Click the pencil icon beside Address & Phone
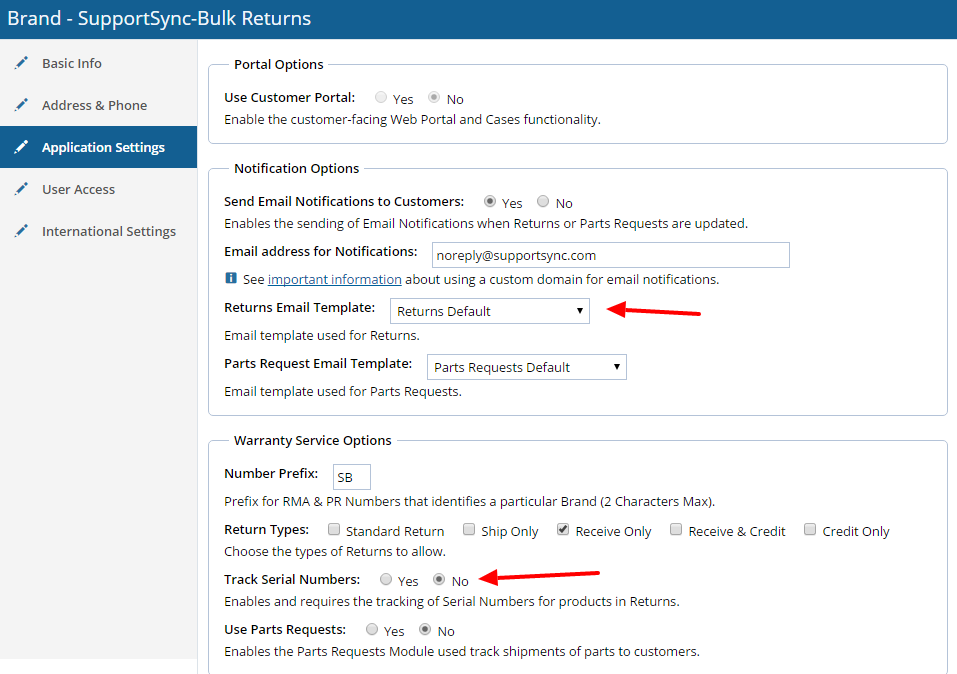The image size is (957, 674). (x=21, y=105)
